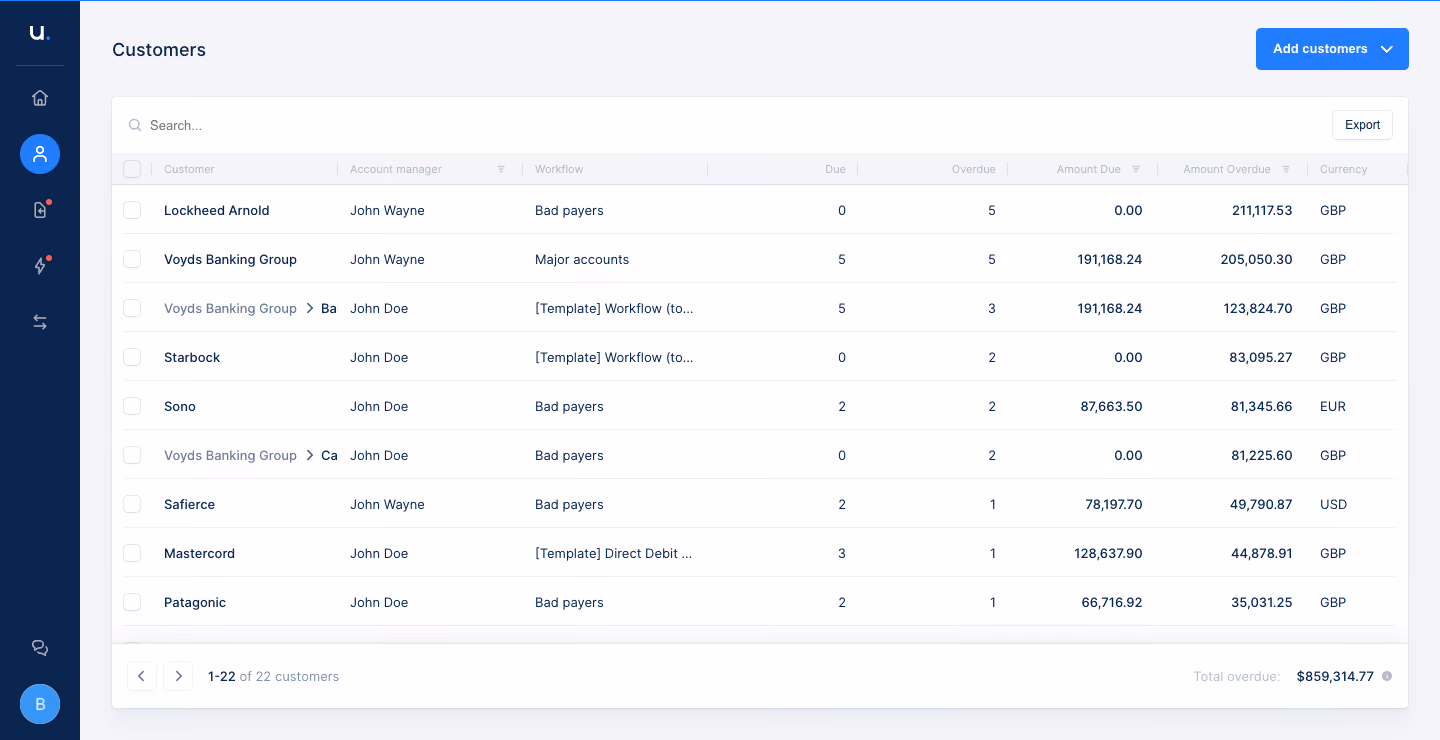Open the chat messages icon in sidebar

[x=40, y=648]
